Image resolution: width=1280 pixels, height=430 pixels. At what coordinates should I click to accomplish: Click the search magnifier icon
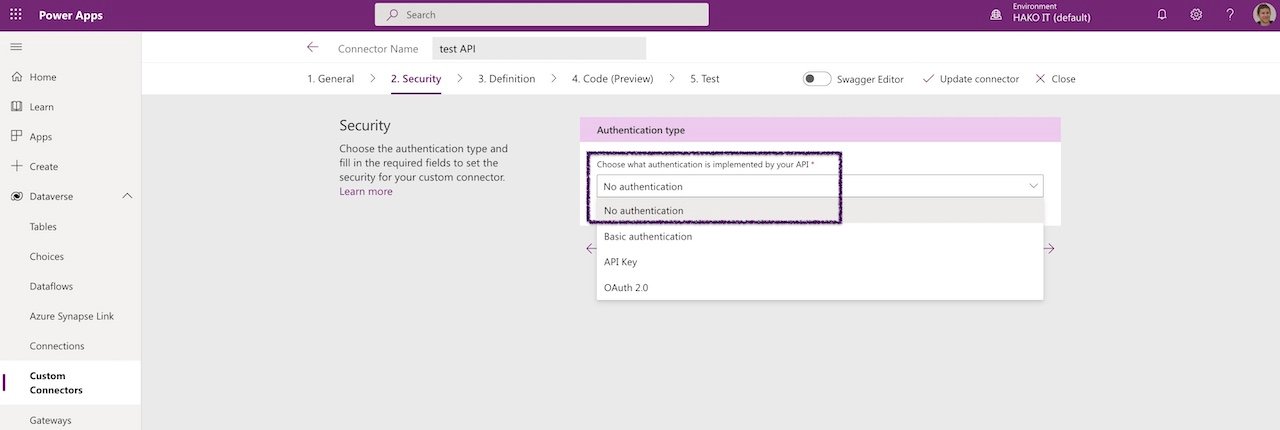coord(392,15)
